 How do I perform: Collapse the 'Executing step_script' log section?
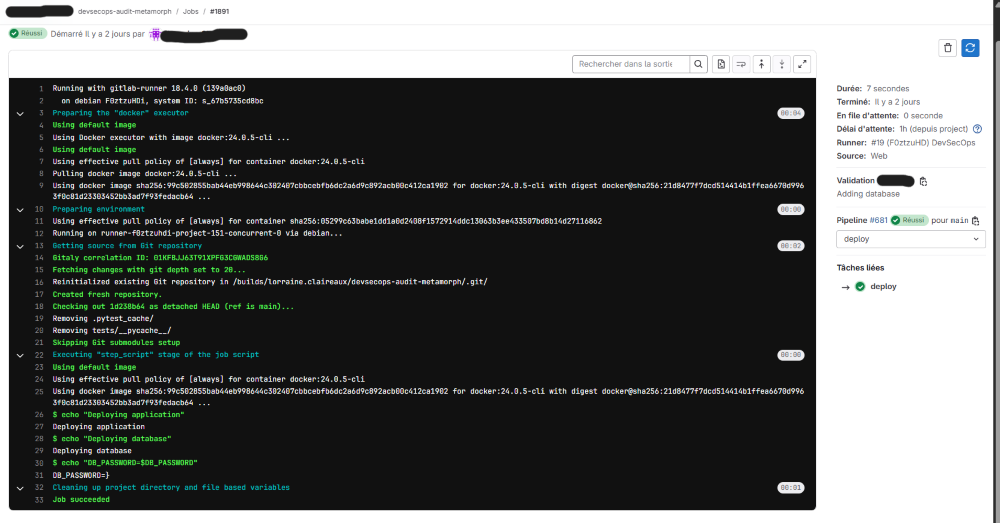click(x=20, y=355)
